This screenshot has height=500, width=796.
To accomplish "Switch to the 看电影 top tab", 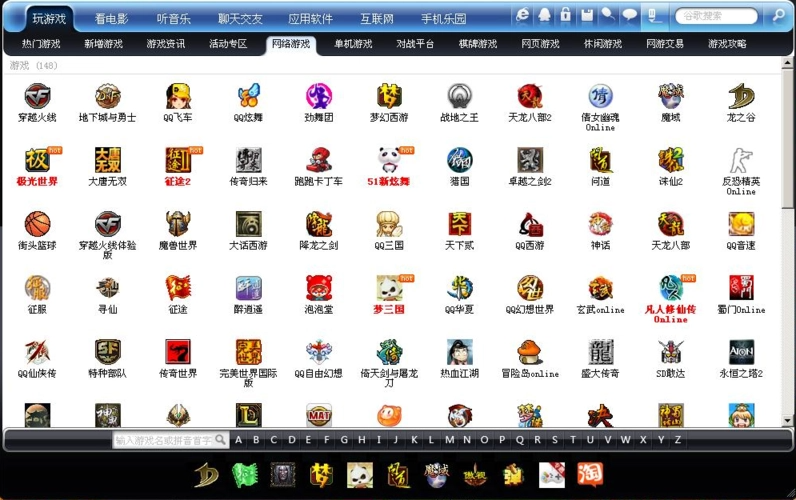I will click(111, 18).
